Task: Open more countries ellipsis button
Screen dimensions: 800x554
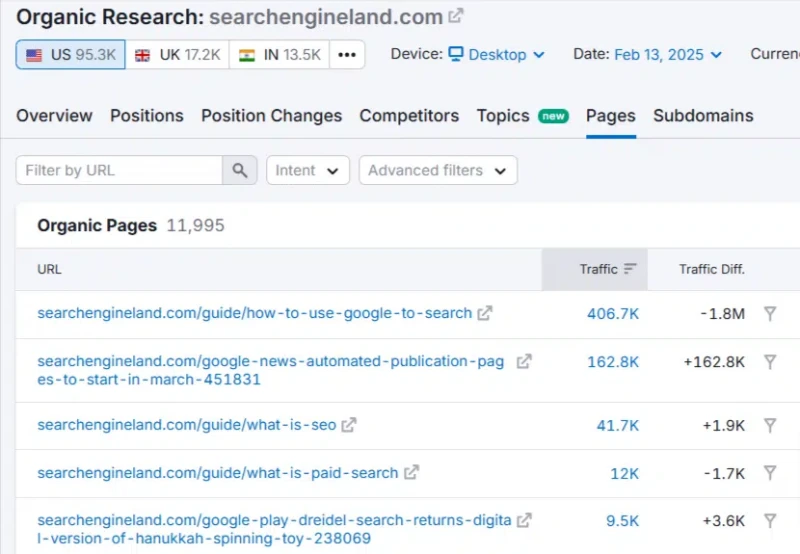Action: 347,55
